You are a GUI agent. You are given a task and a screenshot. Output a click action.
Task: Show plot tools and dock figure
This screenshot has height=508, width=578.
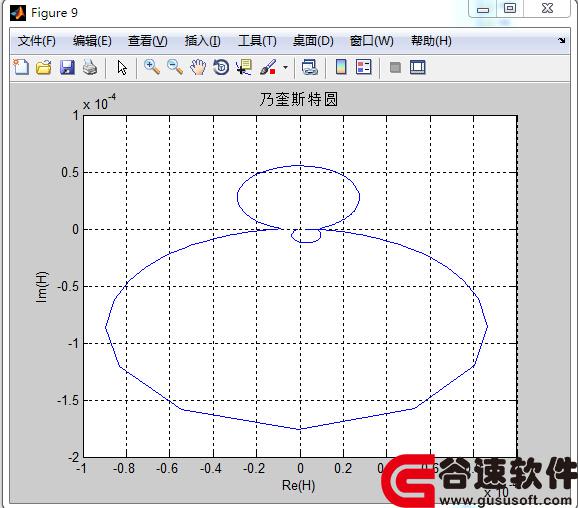[418, 68]
